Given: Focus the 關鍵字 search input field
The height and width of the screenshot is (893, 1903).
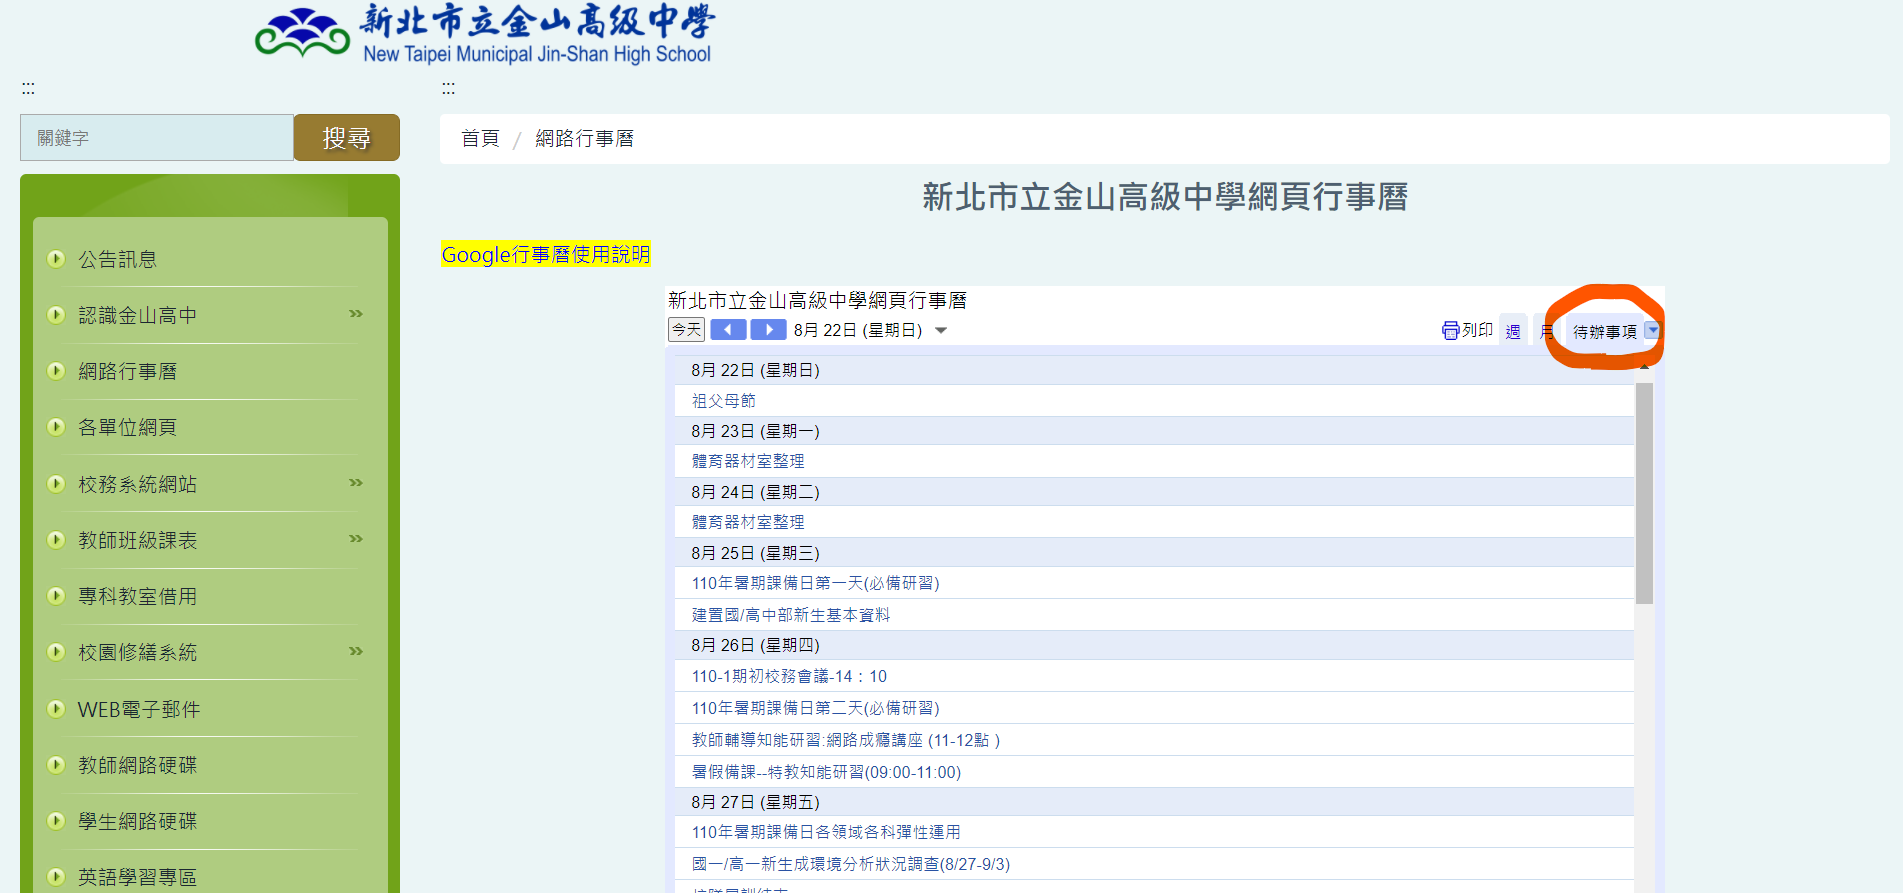Looking at the screenshot, I should point(157,137).
